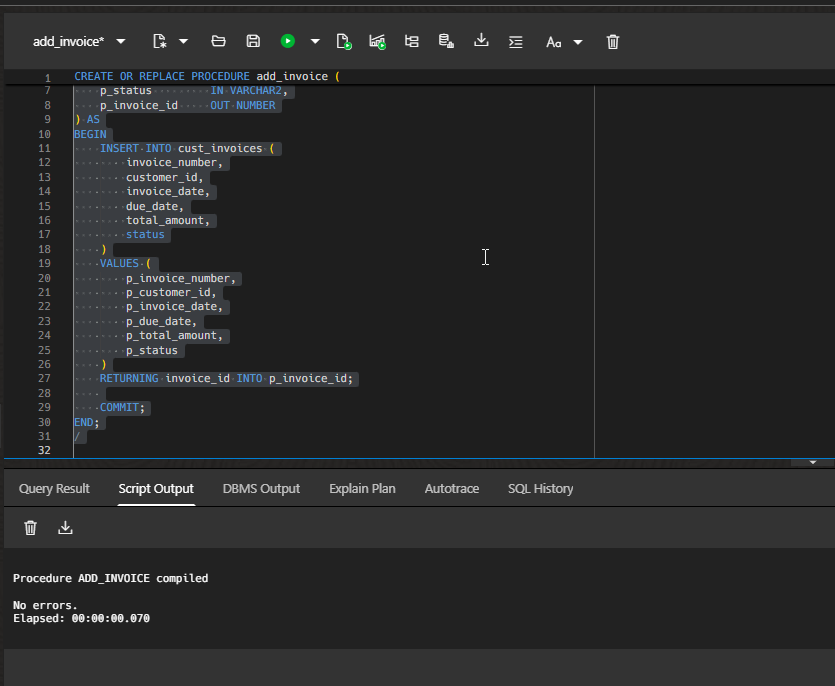Viewport: 835px width, 686px height.
Task: Execute statement using green Run button
Action: click(287, 41)
